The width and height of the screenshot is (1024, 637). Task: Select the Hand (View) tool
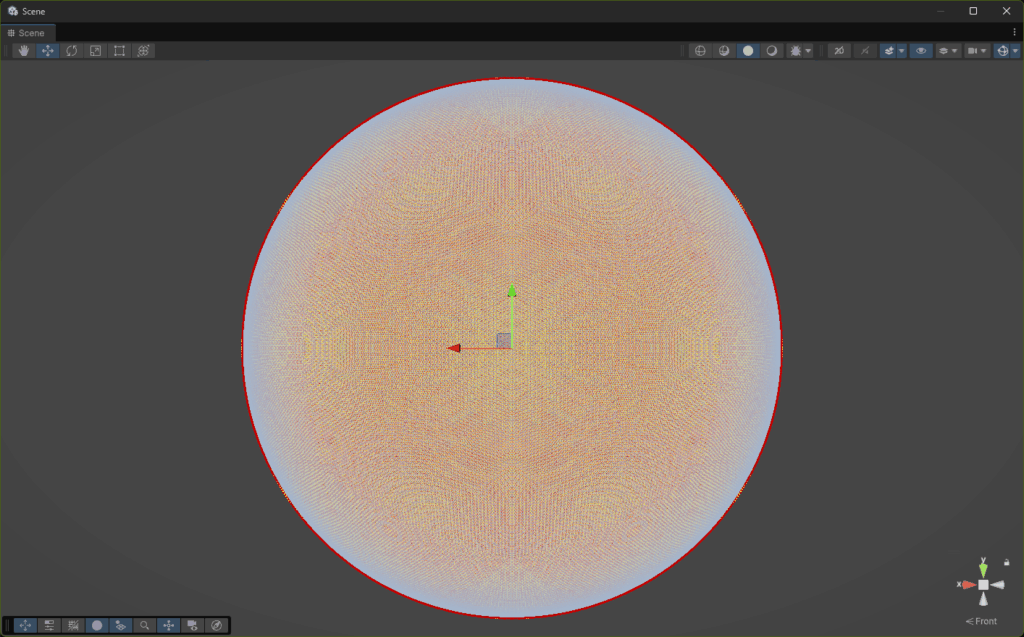coord(24,51)
